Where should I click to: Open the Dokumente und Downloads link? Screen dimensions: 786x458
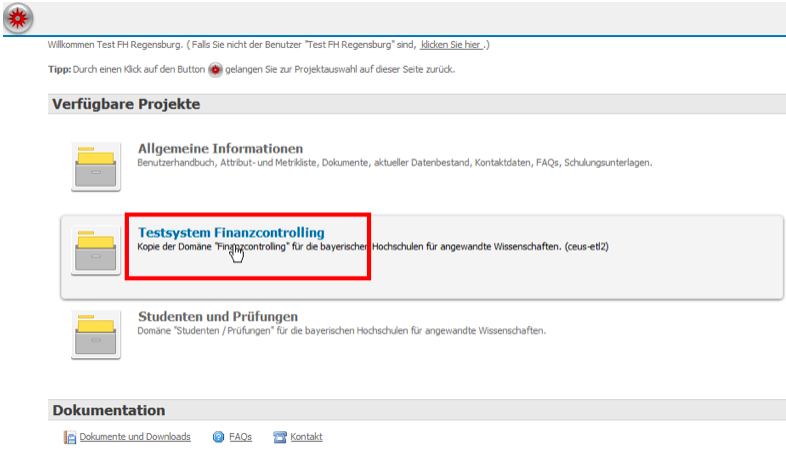(x=134, y=437)
